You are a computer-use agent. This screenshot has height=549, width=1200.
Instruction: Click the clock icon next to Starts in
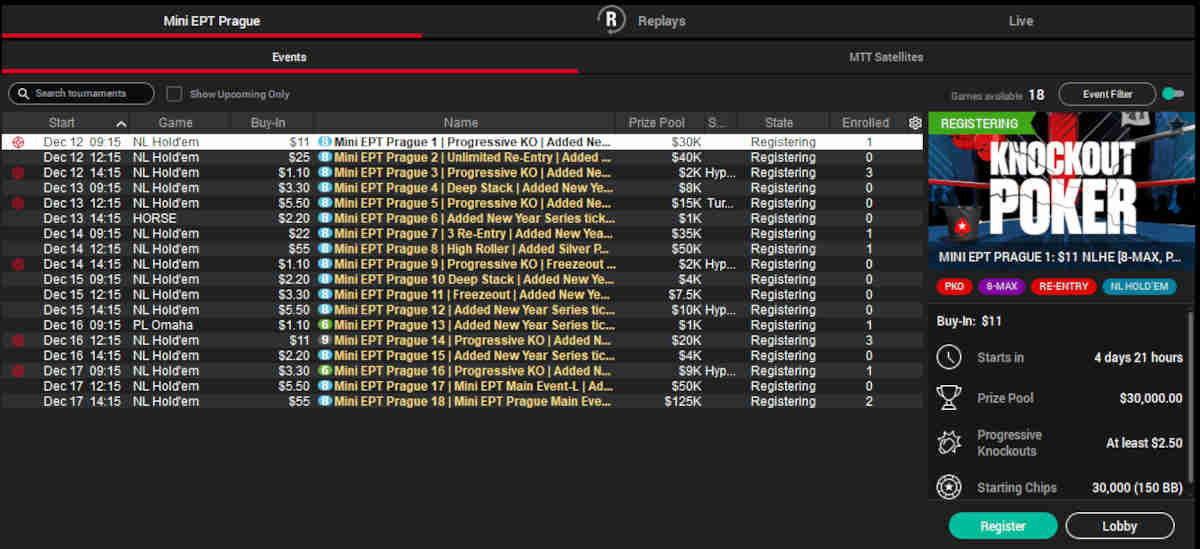coord(948,357)
